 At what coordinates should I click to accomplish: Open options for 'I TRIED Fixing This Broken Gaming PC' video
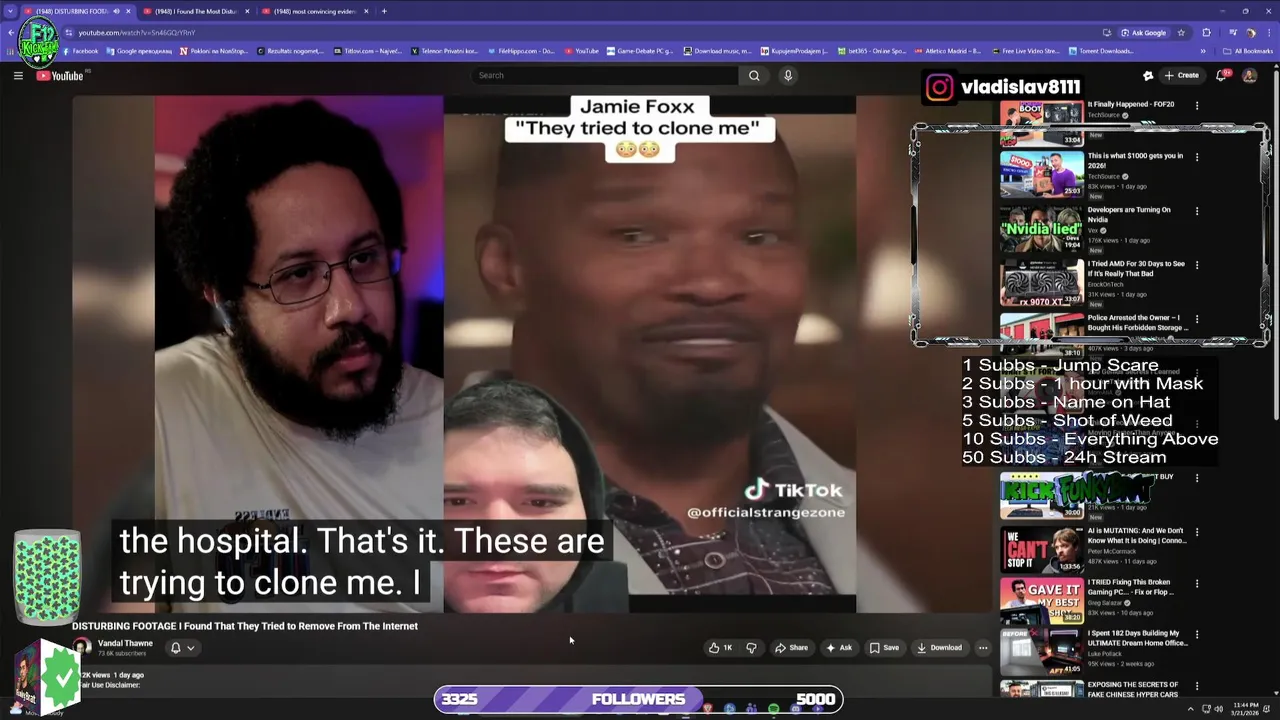(1197, 583)
